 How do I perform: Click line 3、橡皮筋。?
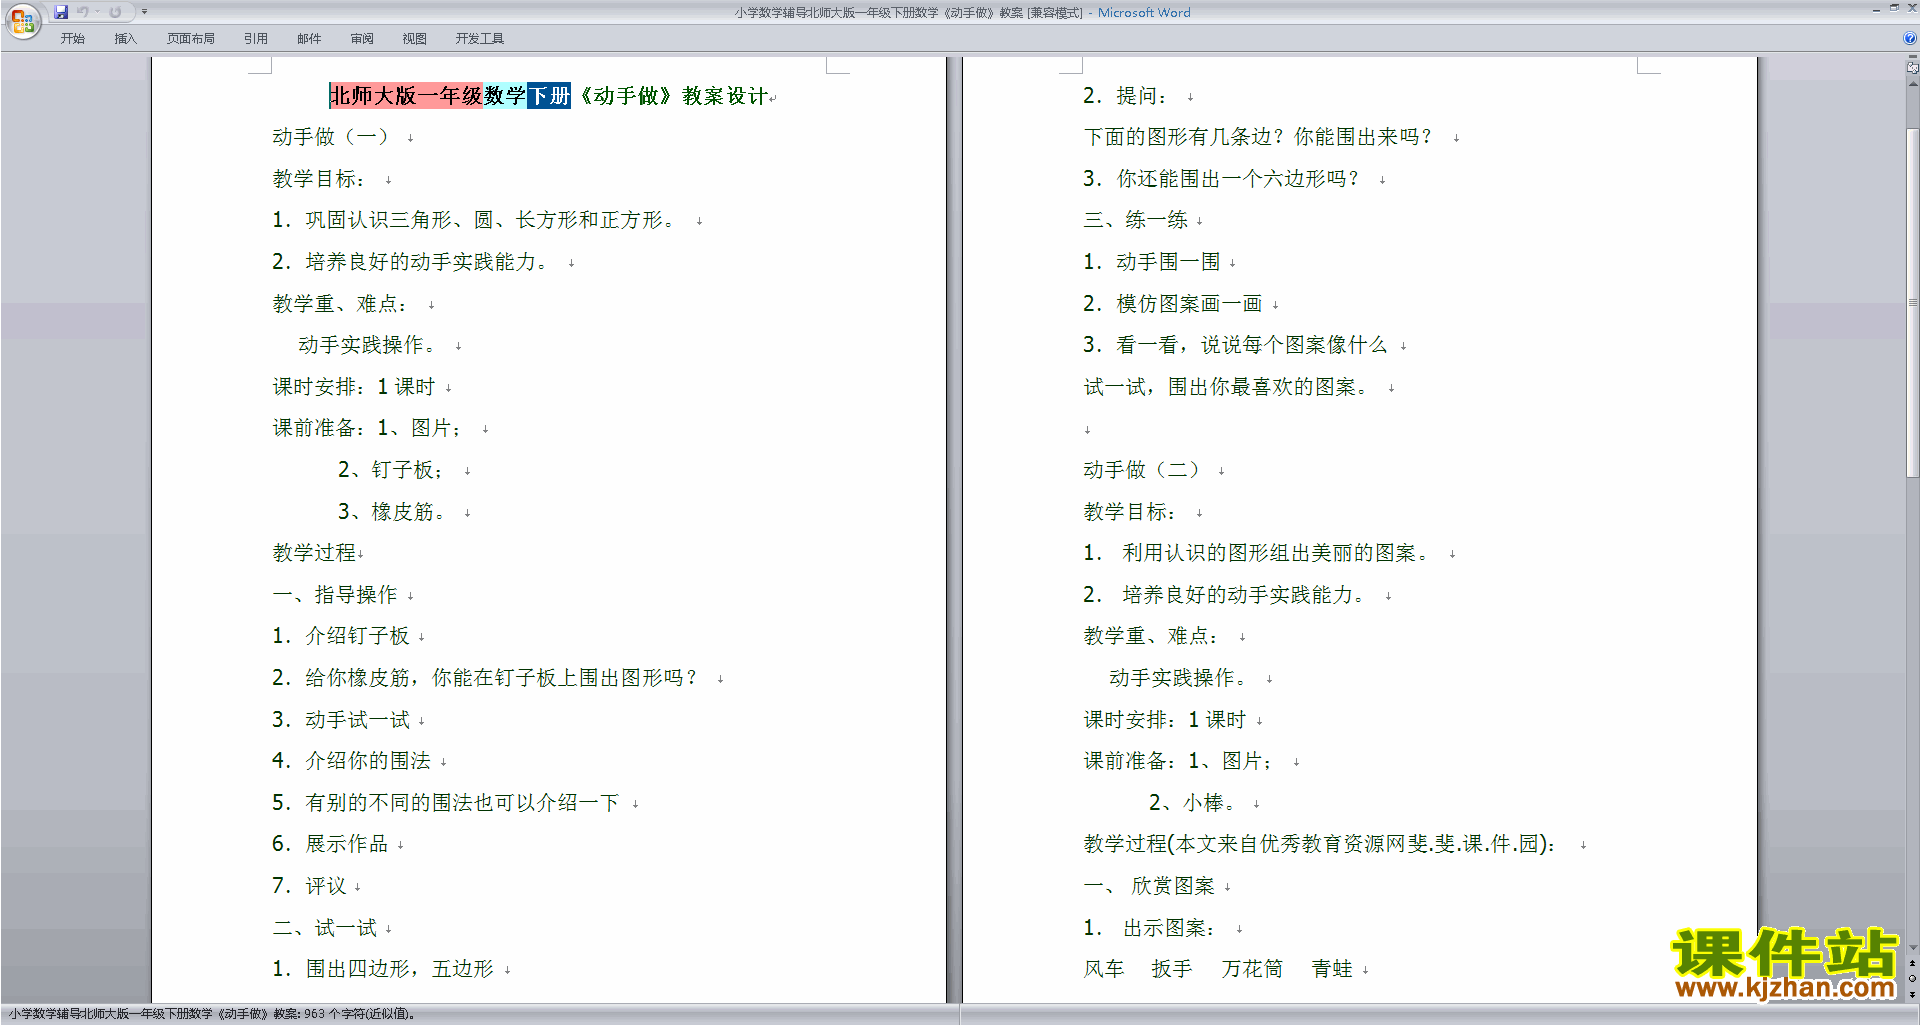click(x=391, y=512)
